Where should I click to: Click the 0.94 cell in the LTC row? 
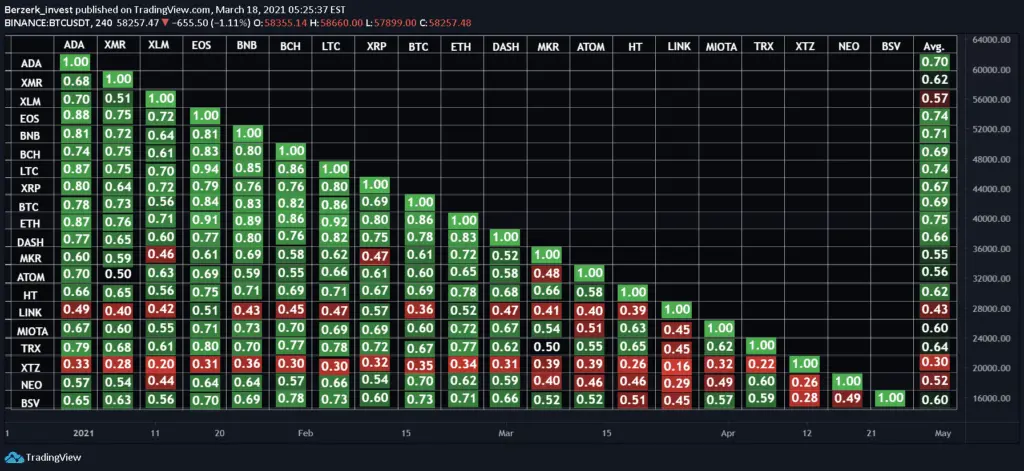204,171
